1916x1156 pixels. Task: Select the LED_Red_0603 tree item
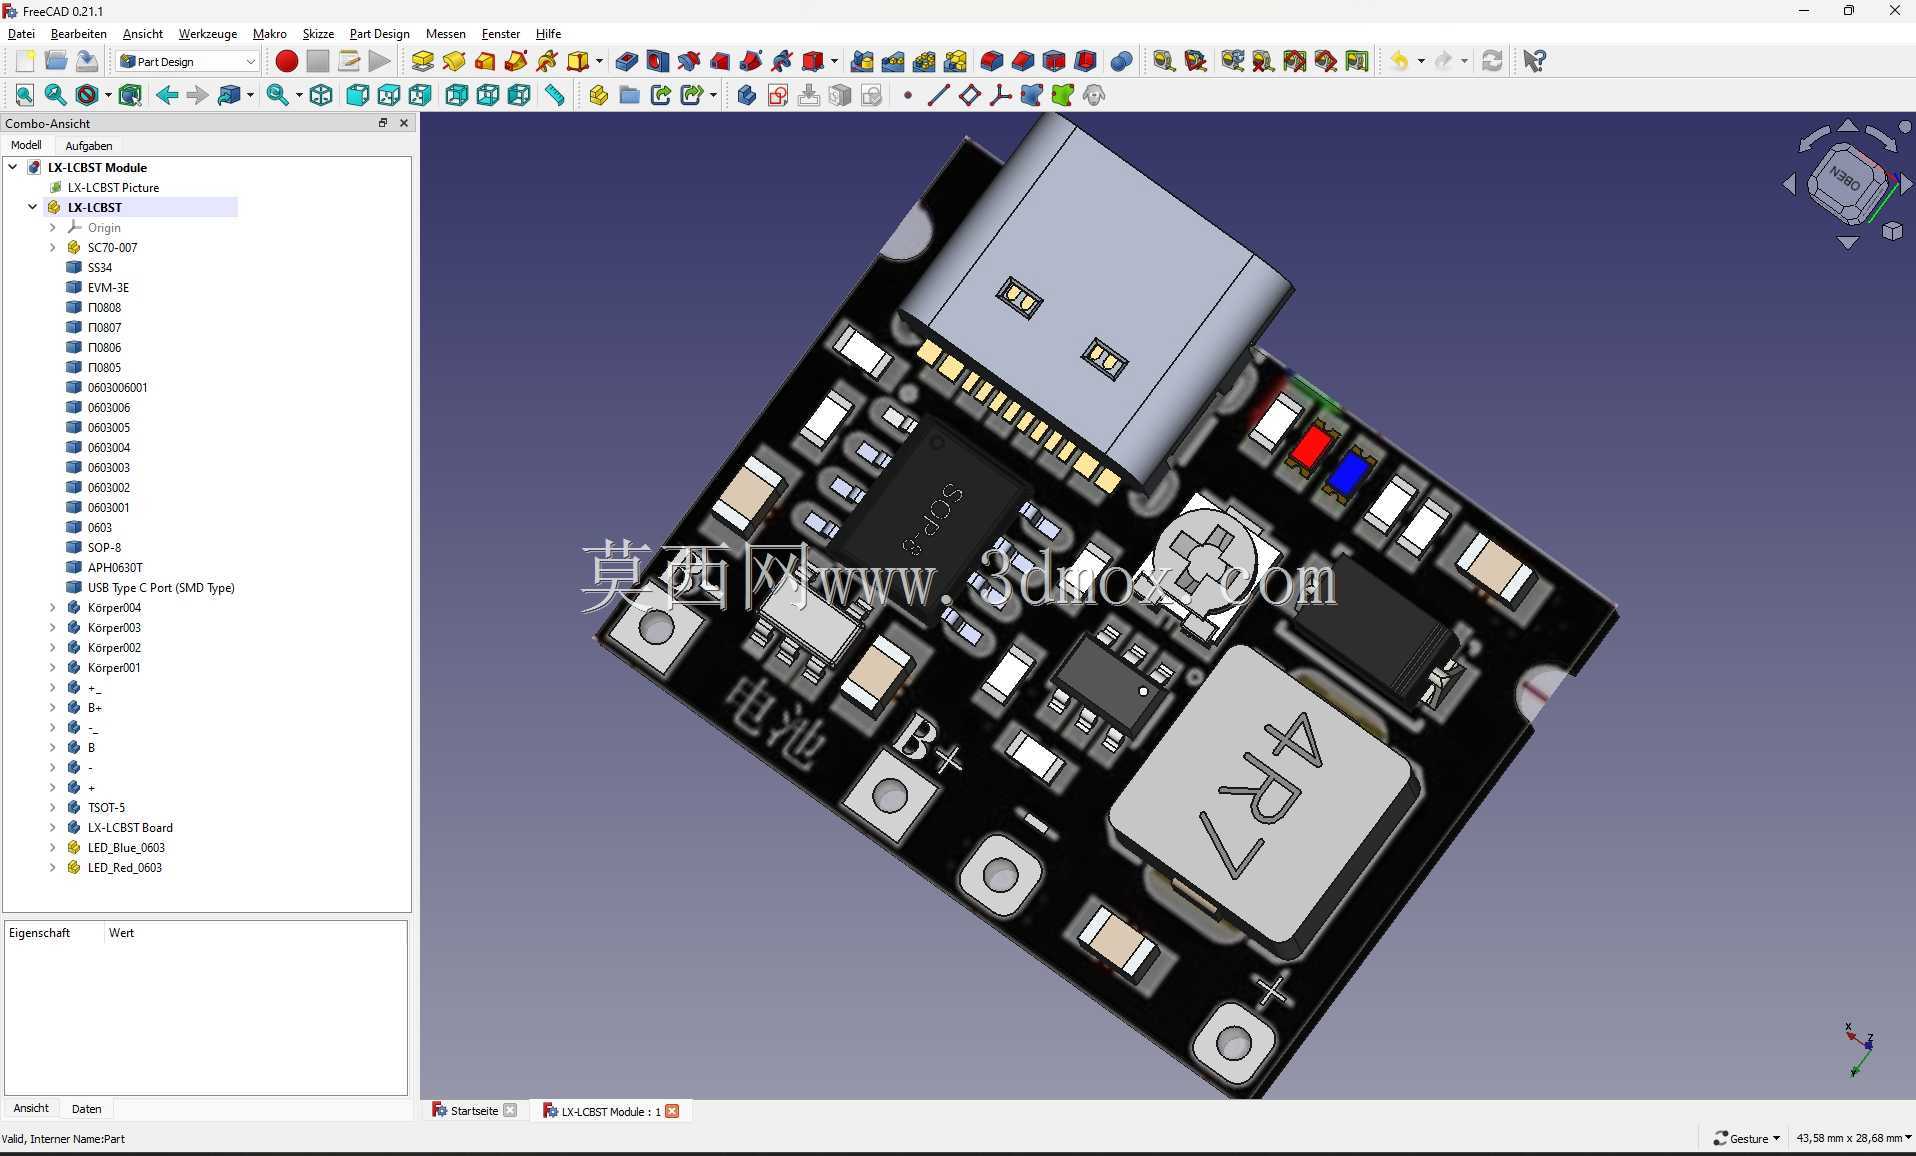coord(124,867)
